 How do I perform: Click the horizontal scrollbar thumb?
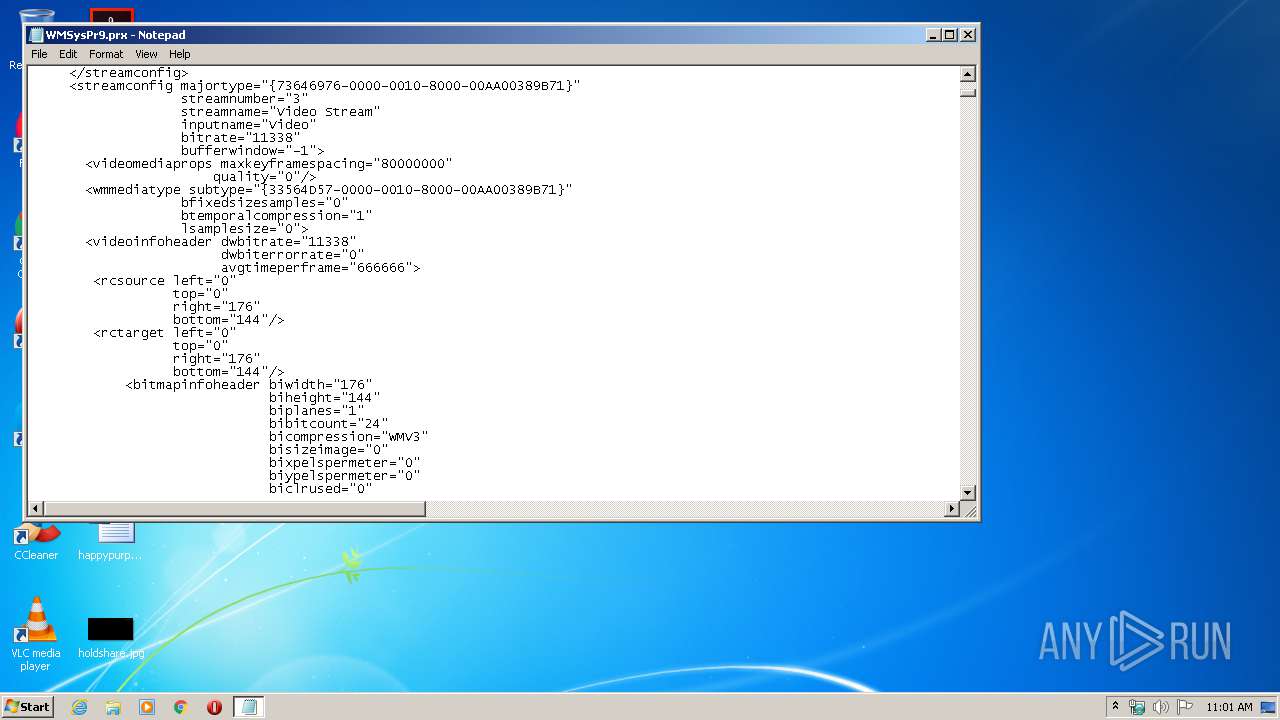click(234, 509)
